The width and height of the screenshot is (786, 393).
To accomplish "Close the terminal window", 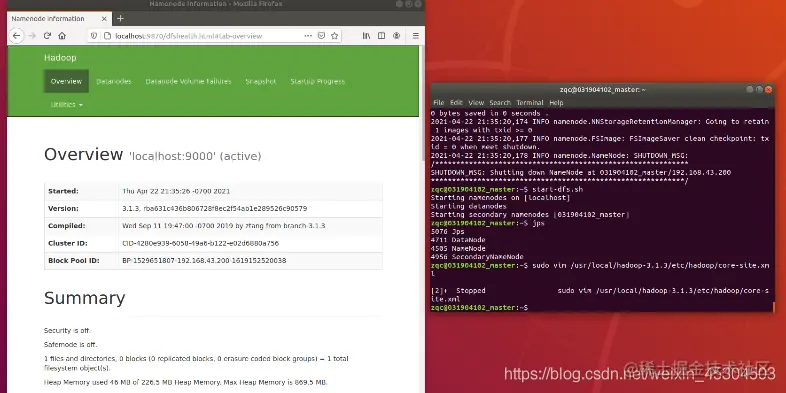I will (x=768, y=89).
